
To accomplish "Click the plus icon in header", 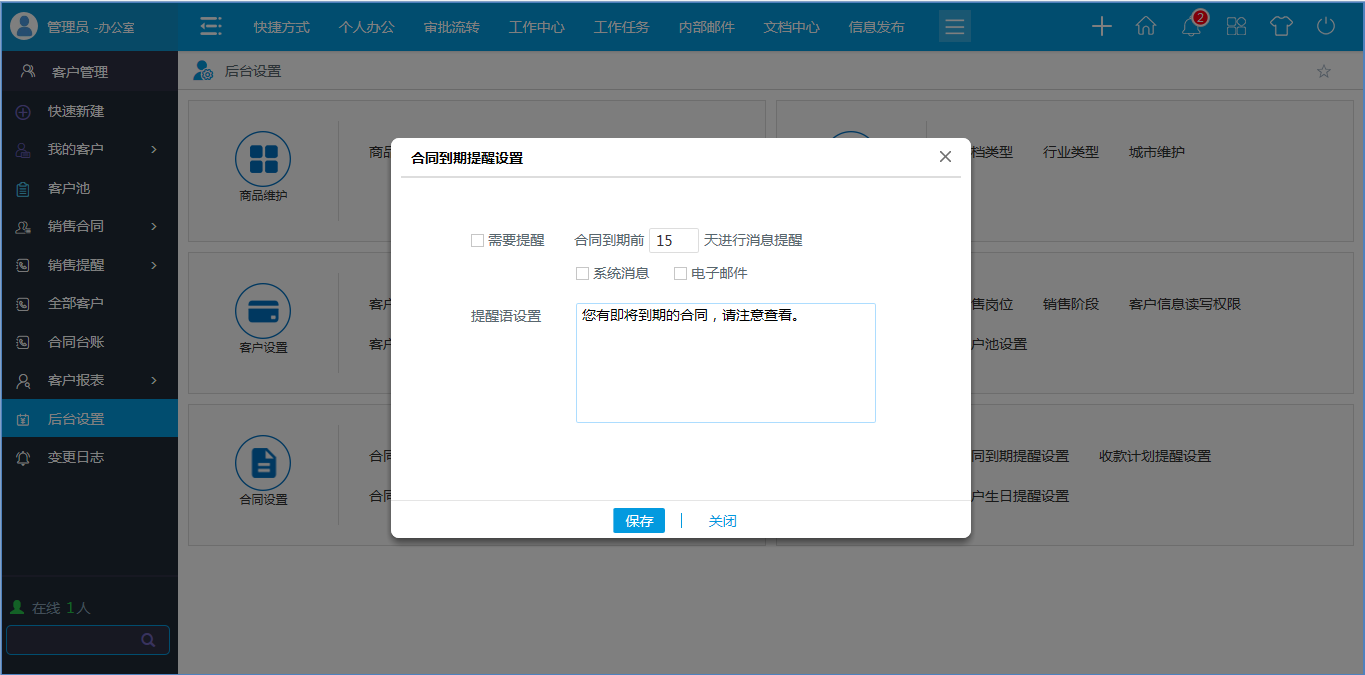I will pyautogui.click(x=1101, y=27).
